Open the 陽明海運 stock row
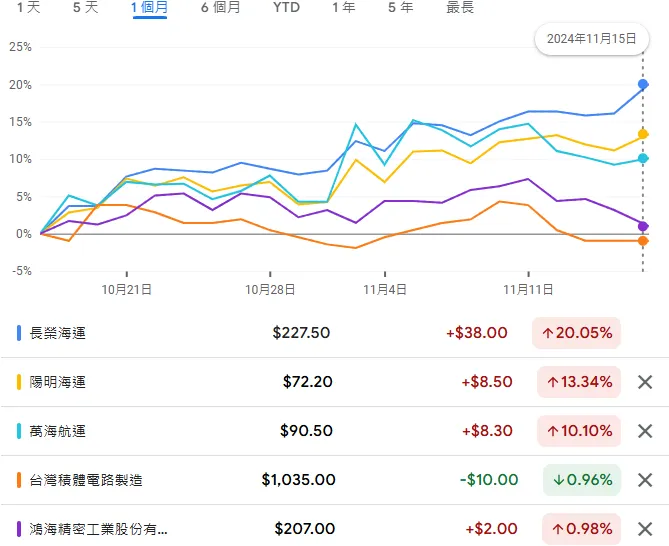Screen dimensions: 669x546 [x=334, y=382]
